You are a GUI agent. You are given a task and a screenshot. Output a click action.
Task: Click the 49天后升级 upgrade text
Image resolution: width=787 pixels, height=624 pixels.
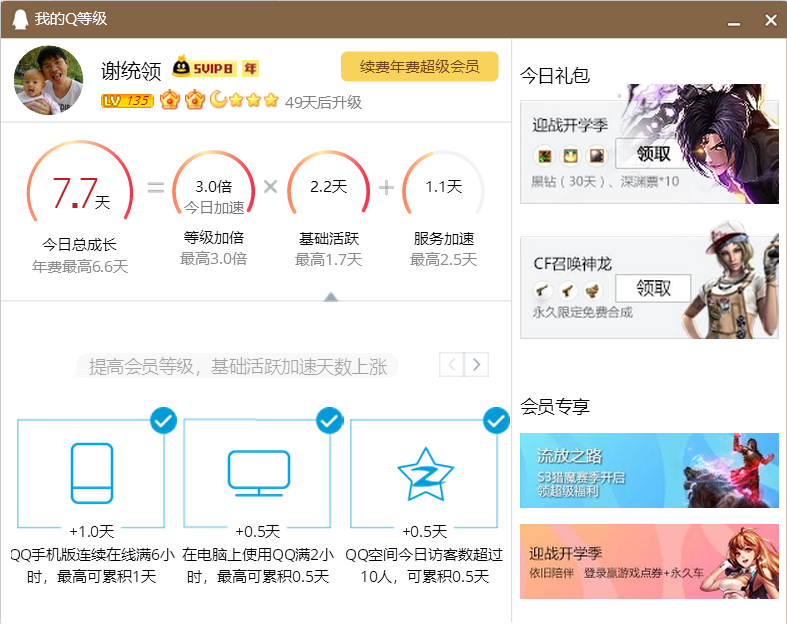point(324,102)
